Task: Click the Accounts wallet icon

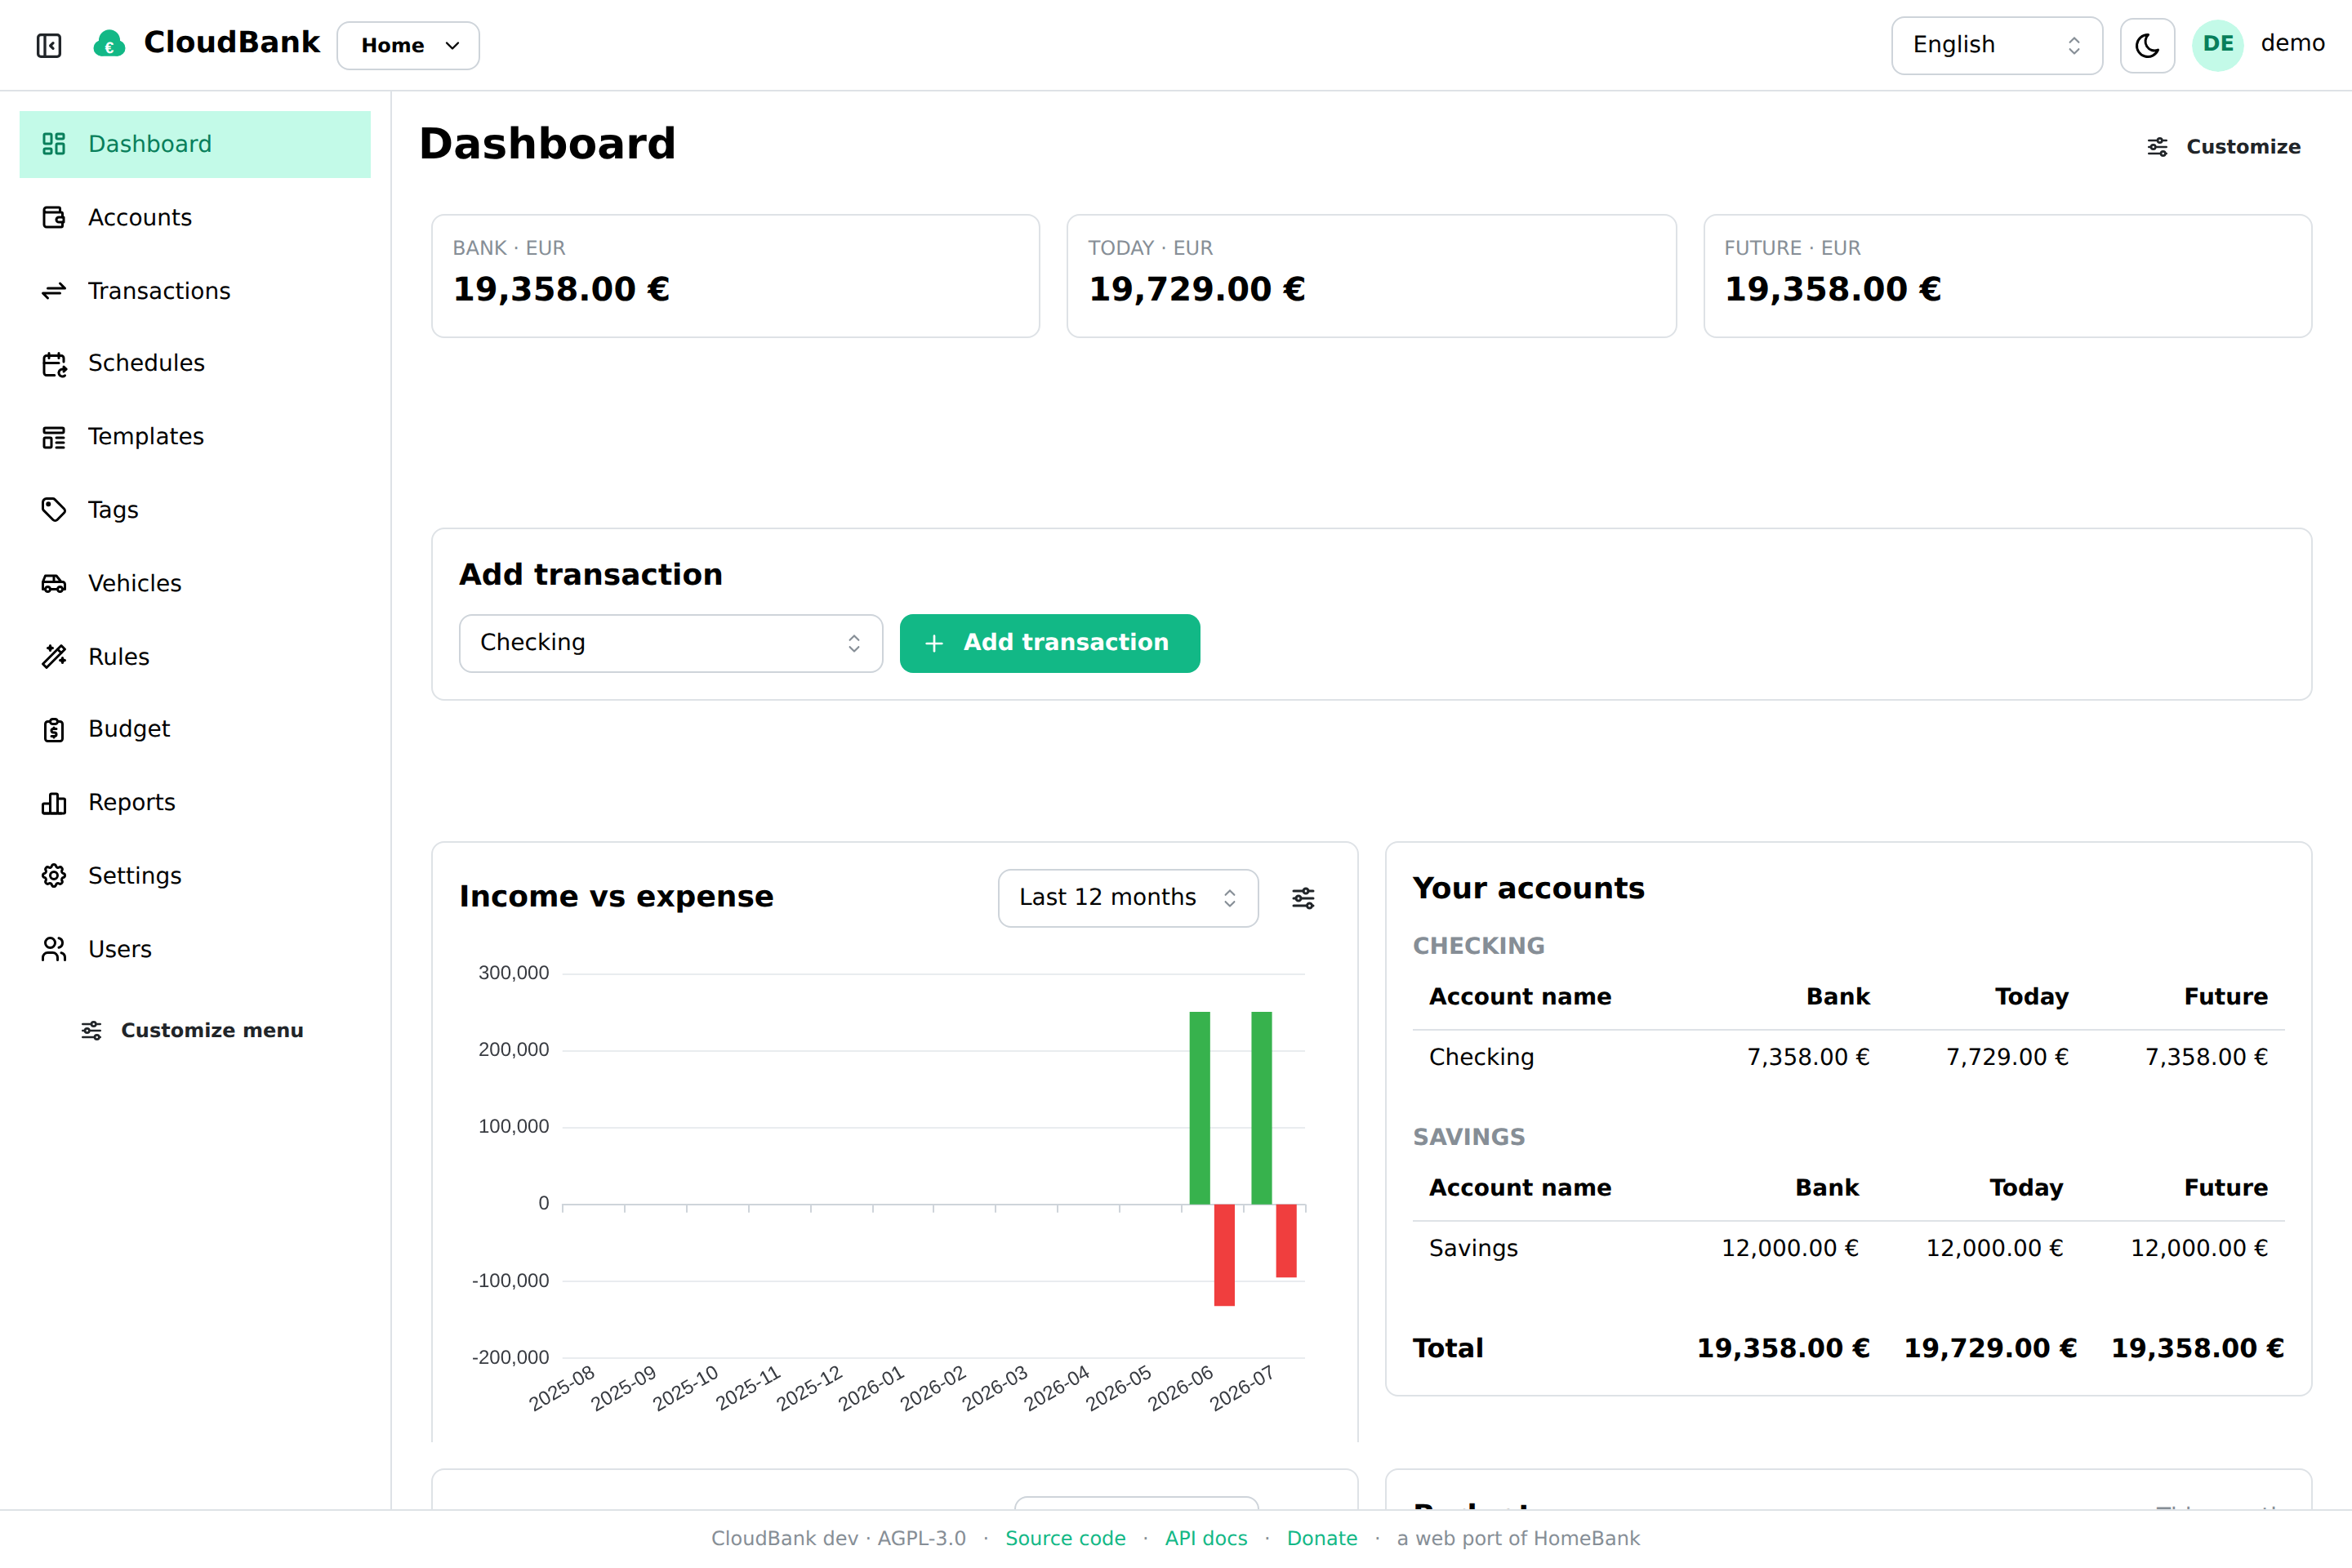Action: pyautogui.click(x=54, y=217)
